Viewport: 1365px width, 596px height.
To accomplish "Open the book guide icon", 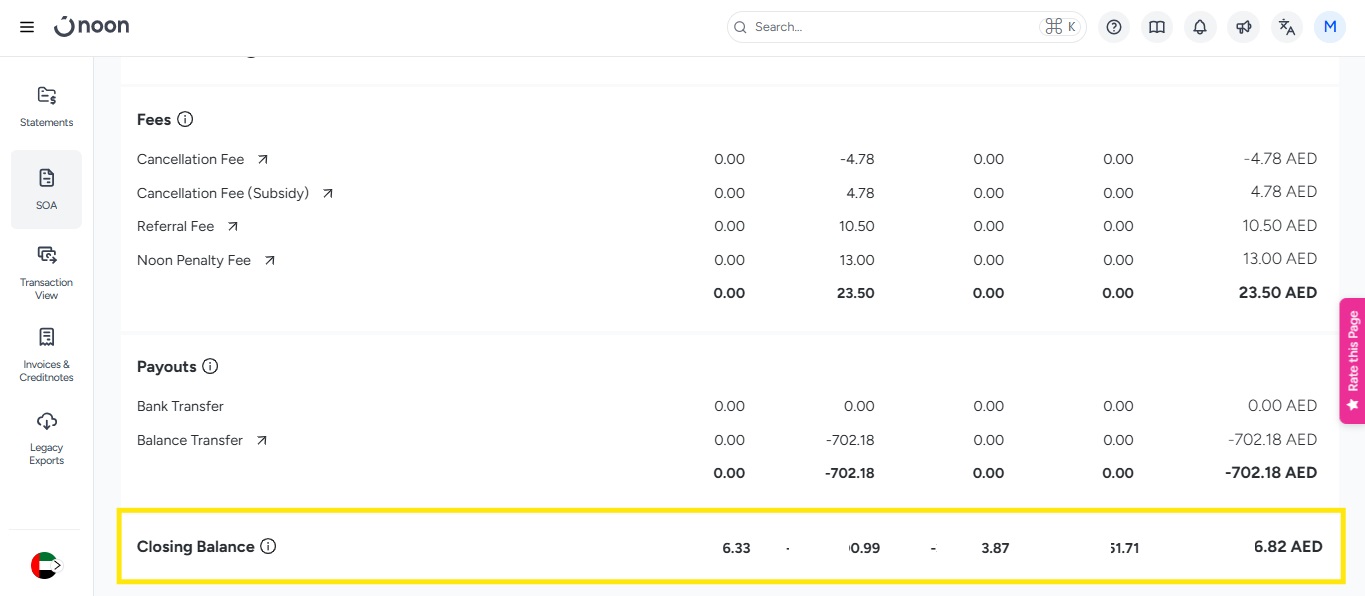I will pos(1157,27).
